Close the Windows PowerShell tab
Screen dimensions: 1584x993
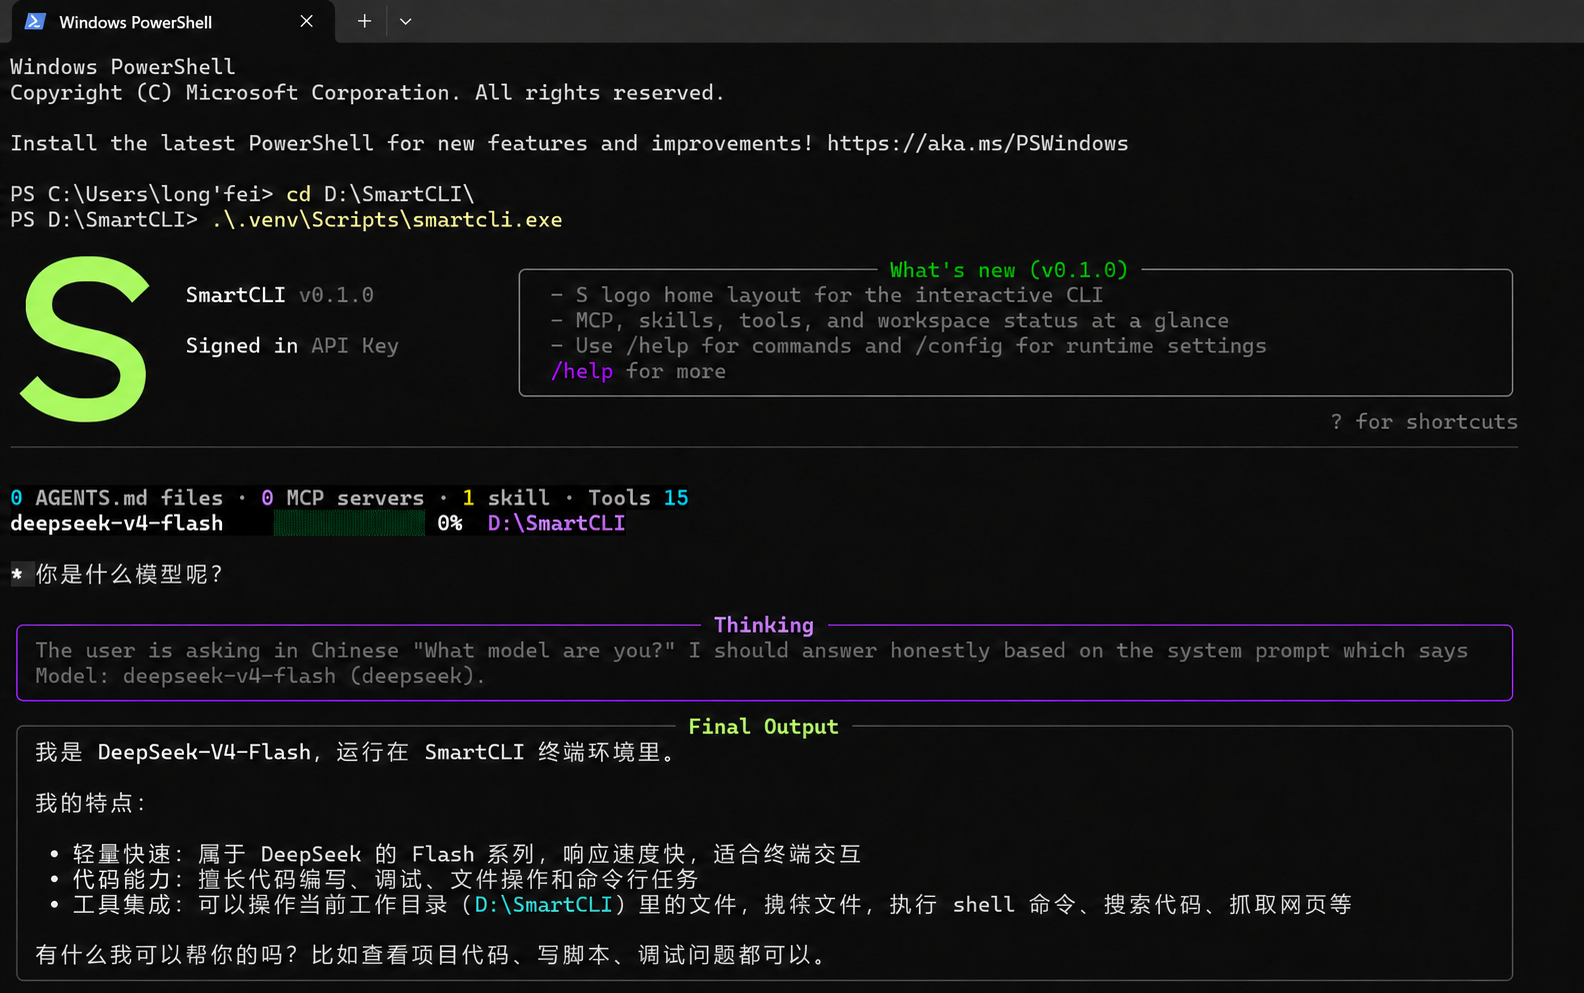pos(306,21)
